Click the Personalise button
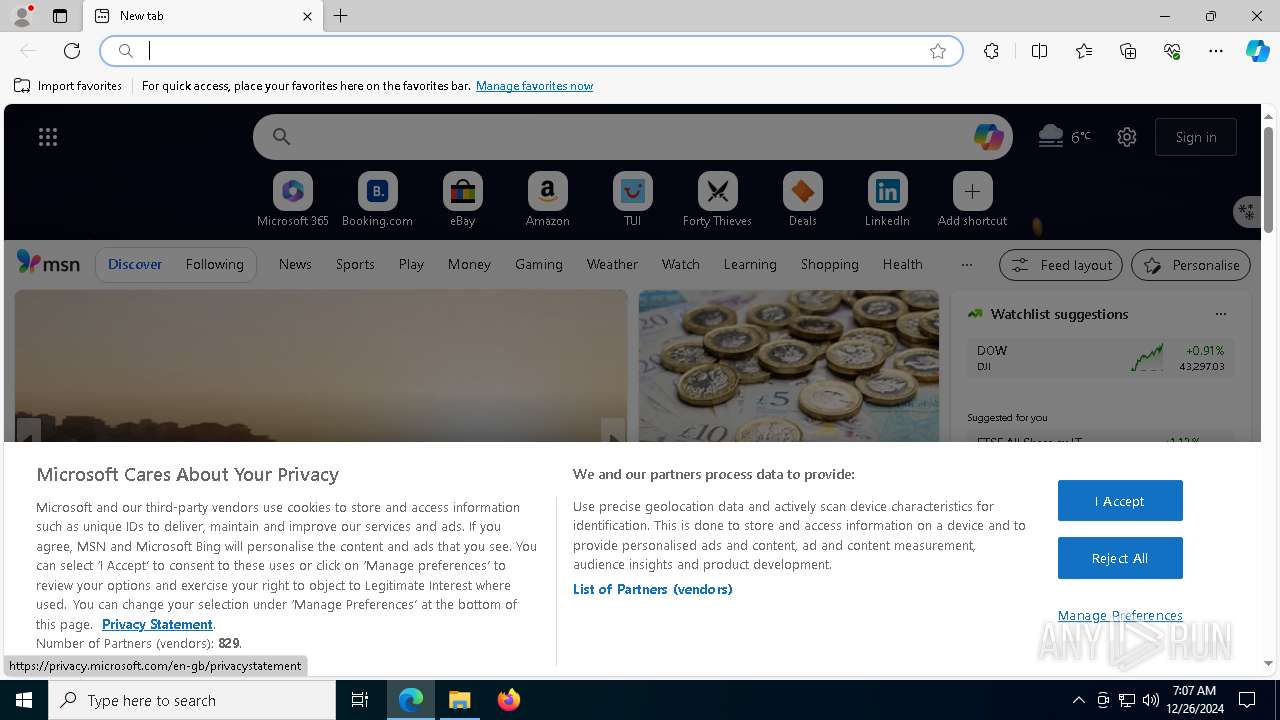This screenshot has height=720, width=1280. click(x=1191, y=265)
